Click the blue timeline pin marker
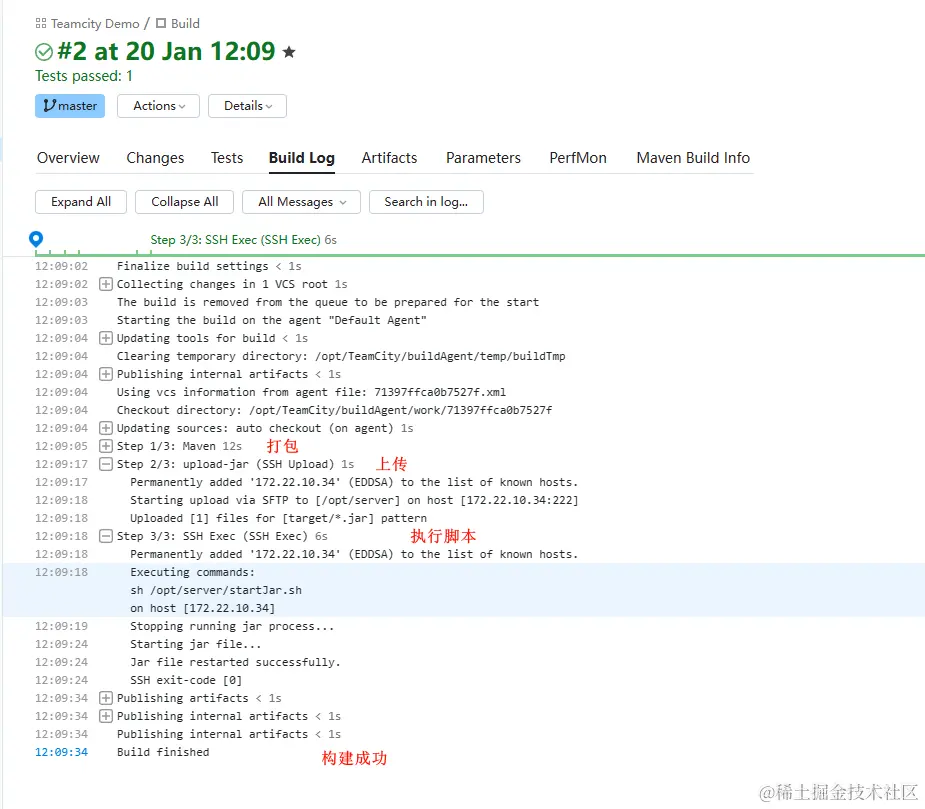925x809 pixels. pyautogui.click(x=36, y=239)
